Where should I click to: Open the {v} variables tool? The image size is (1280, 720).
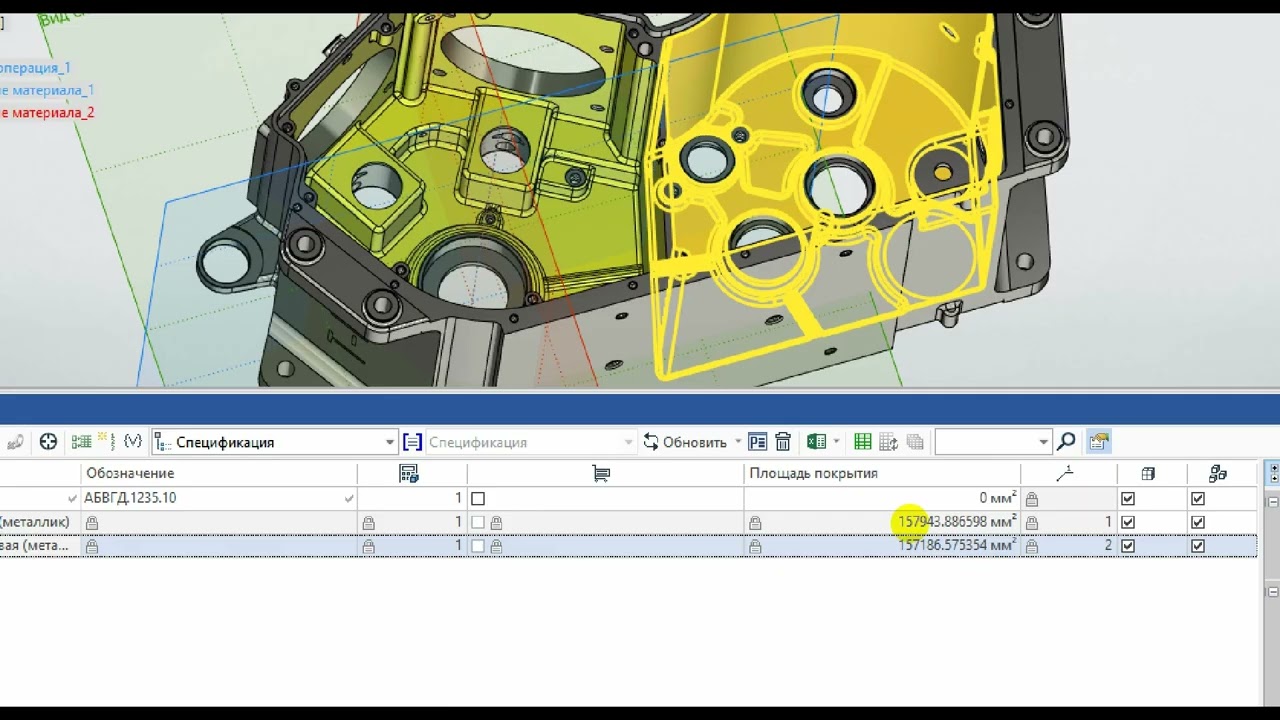[x=132, y=441]
